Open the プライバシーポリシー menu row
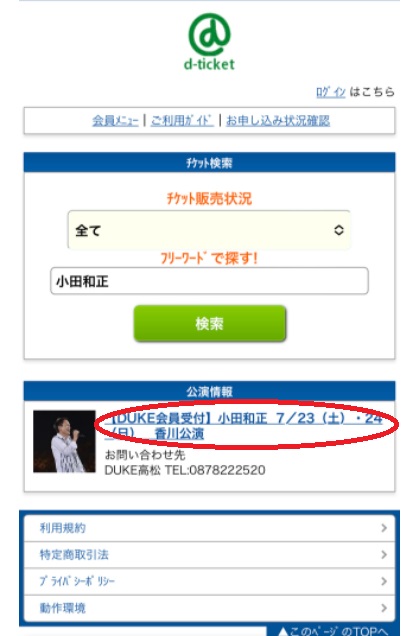 point(209,582)
